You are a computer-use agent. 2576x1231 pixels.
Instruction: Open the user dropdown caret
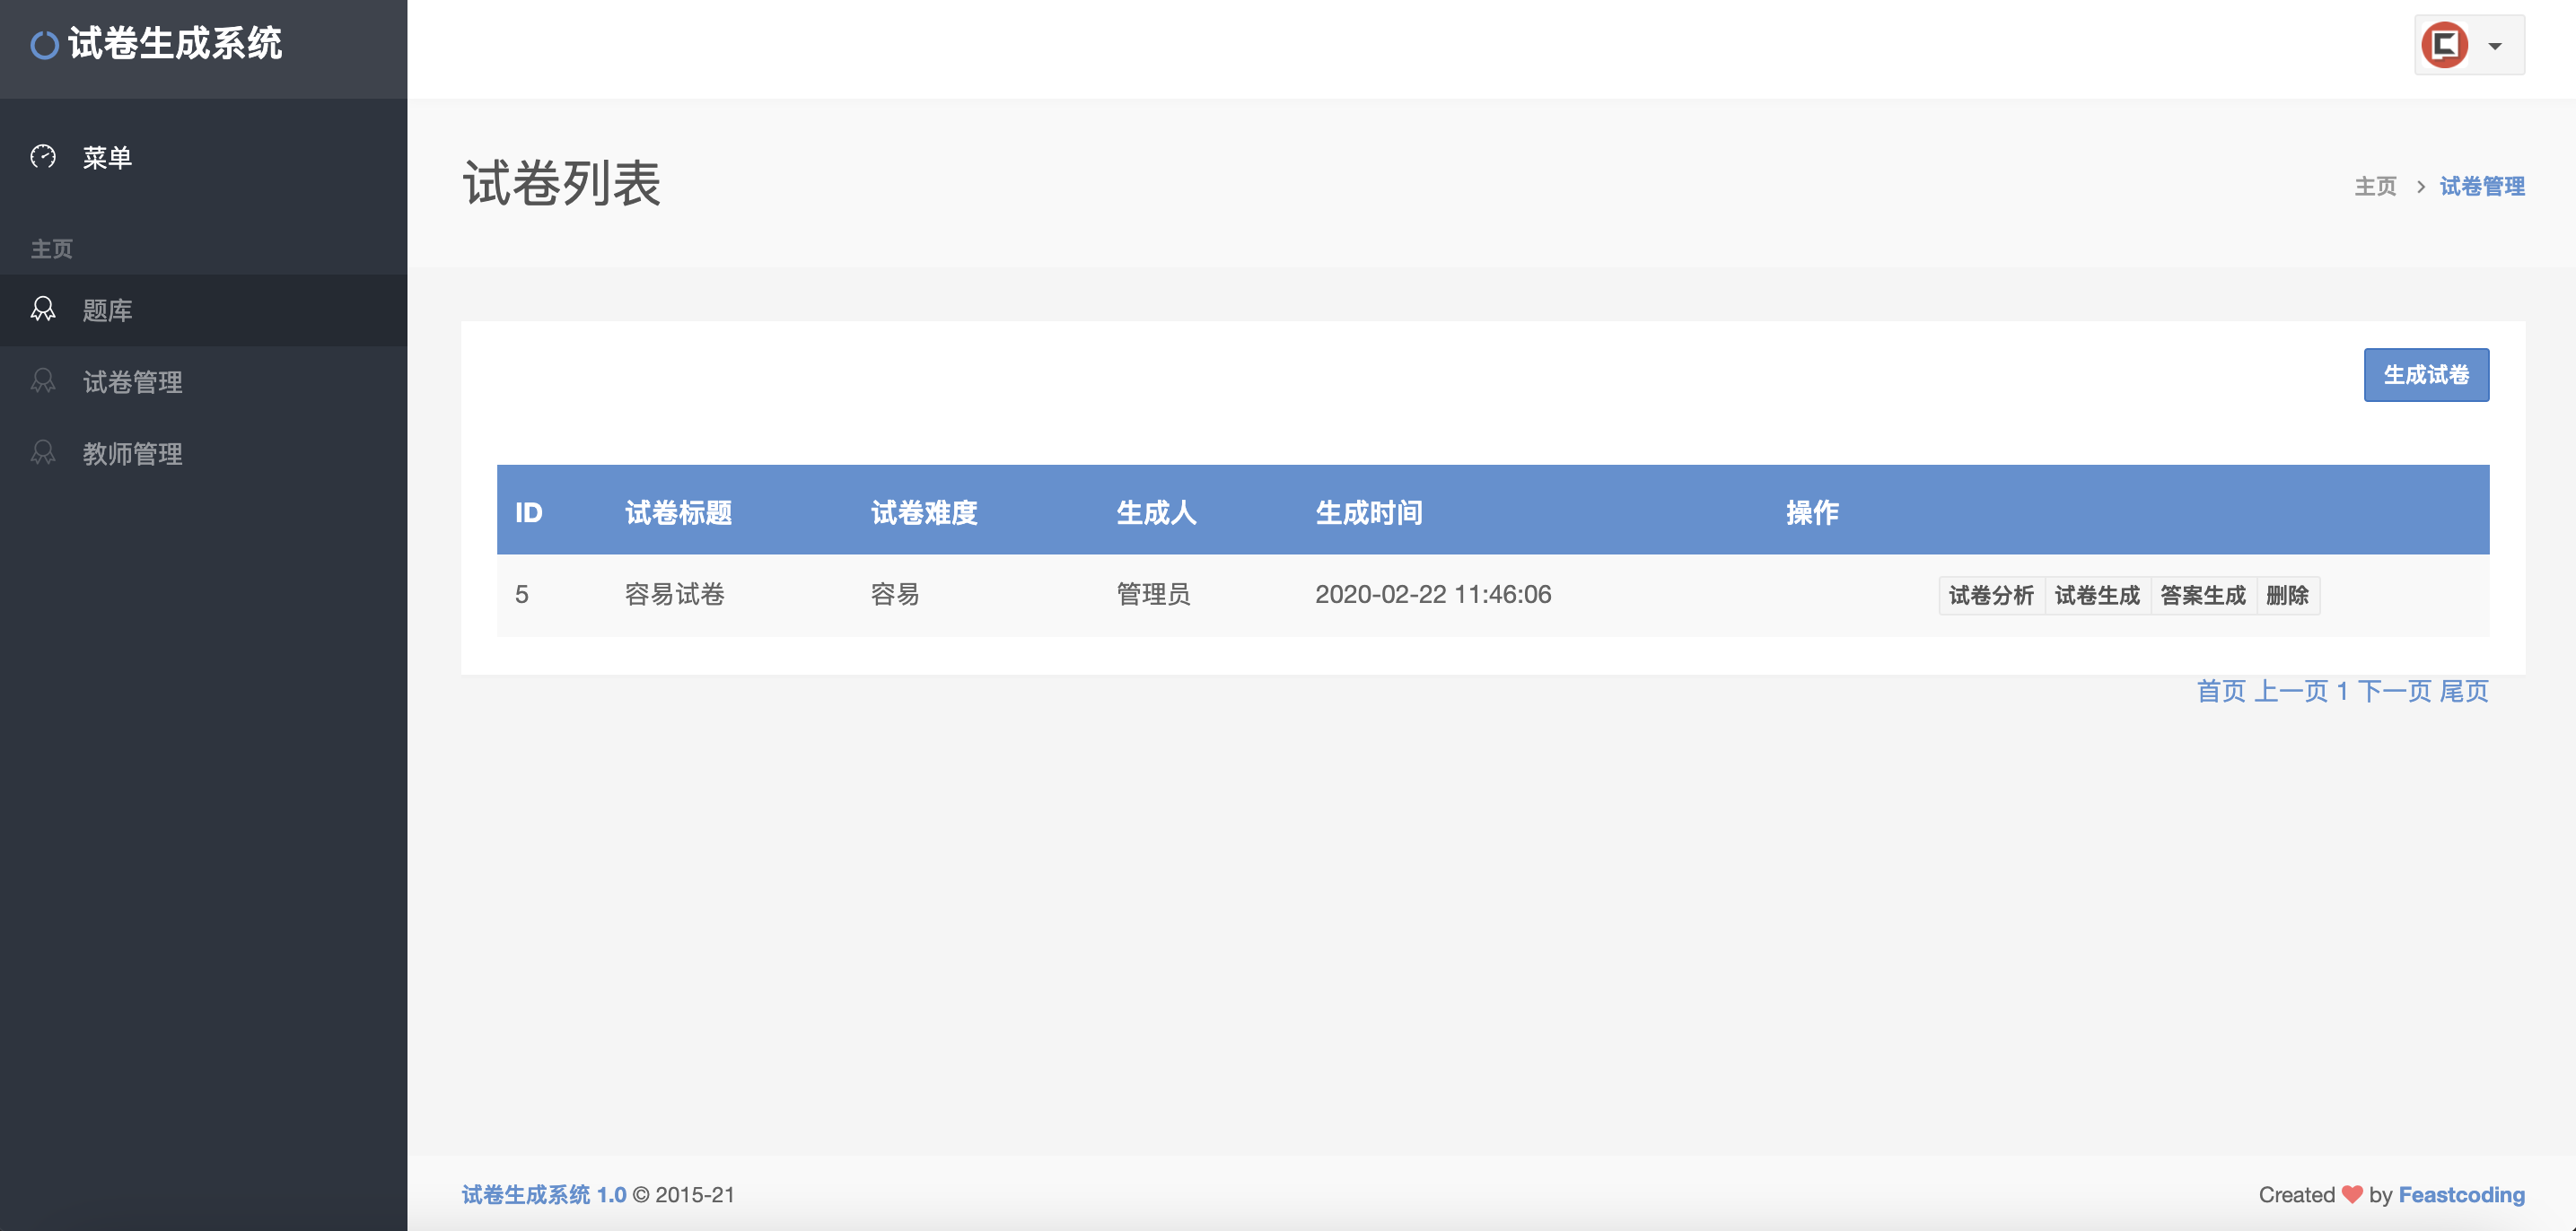[x=2495, y=46]
